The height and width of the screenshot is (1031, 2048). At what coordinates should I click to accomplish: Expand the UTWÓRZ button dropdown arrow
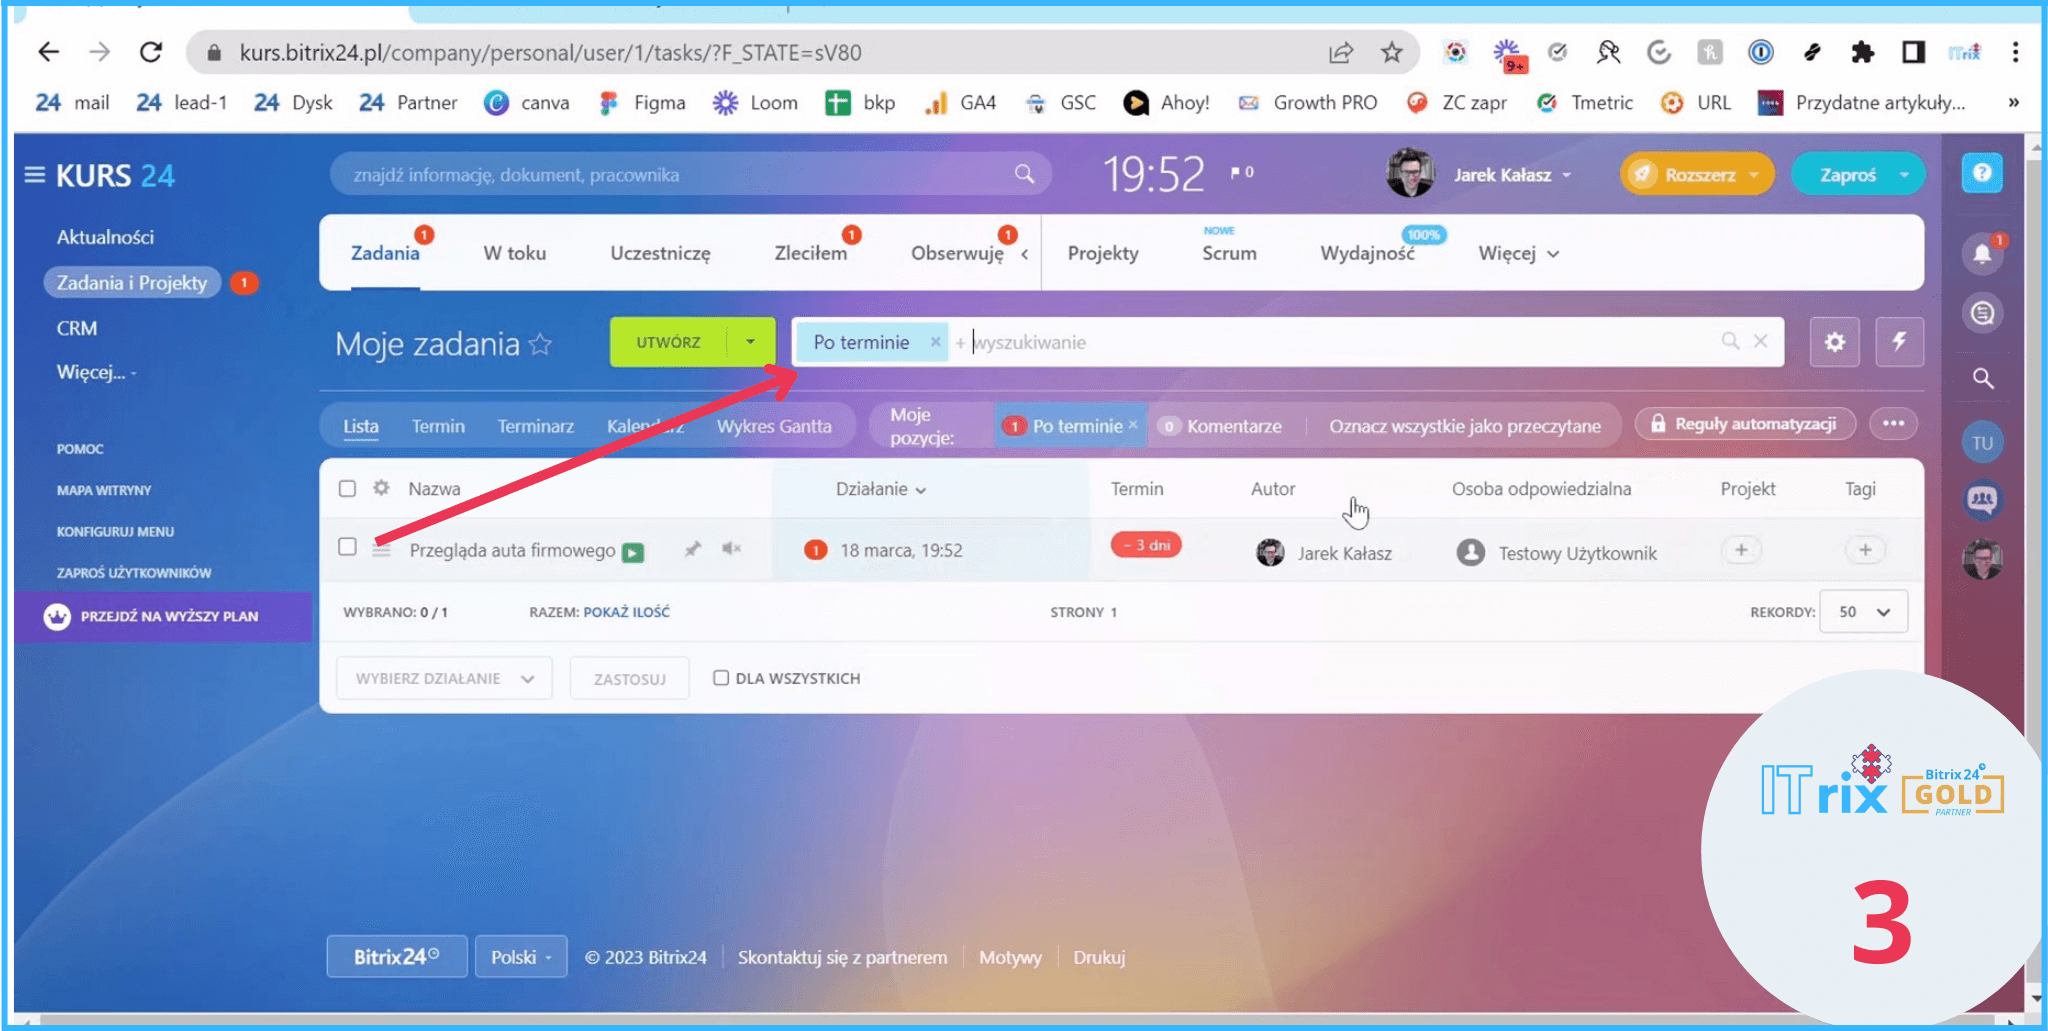point(751,342)
